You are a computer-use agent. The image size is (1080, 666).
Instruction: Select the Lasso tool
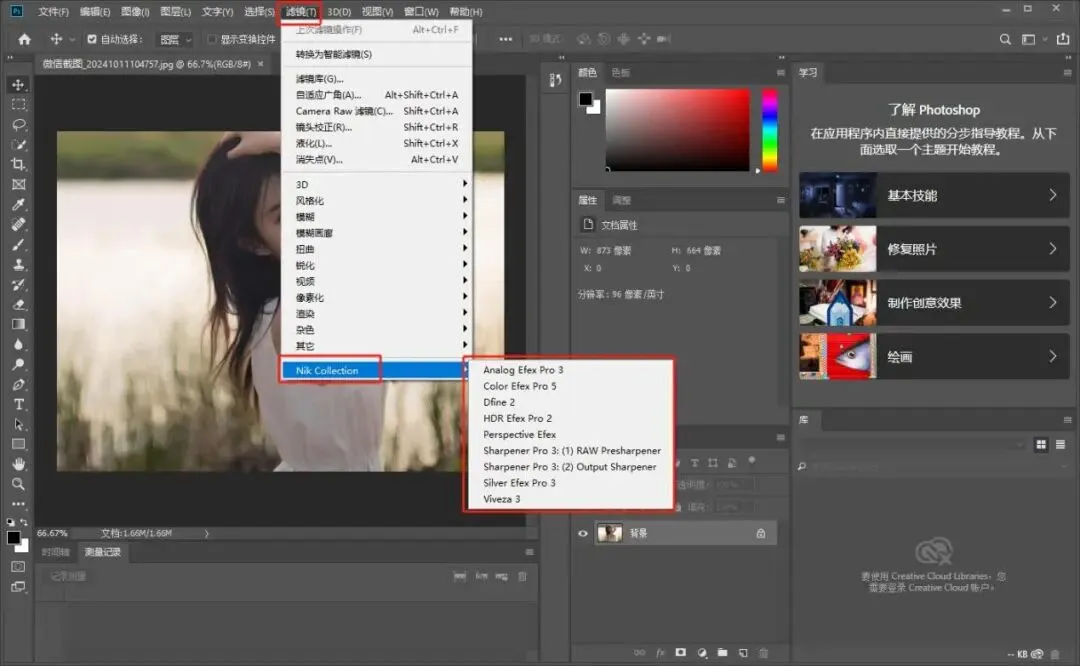coord(18,125)
